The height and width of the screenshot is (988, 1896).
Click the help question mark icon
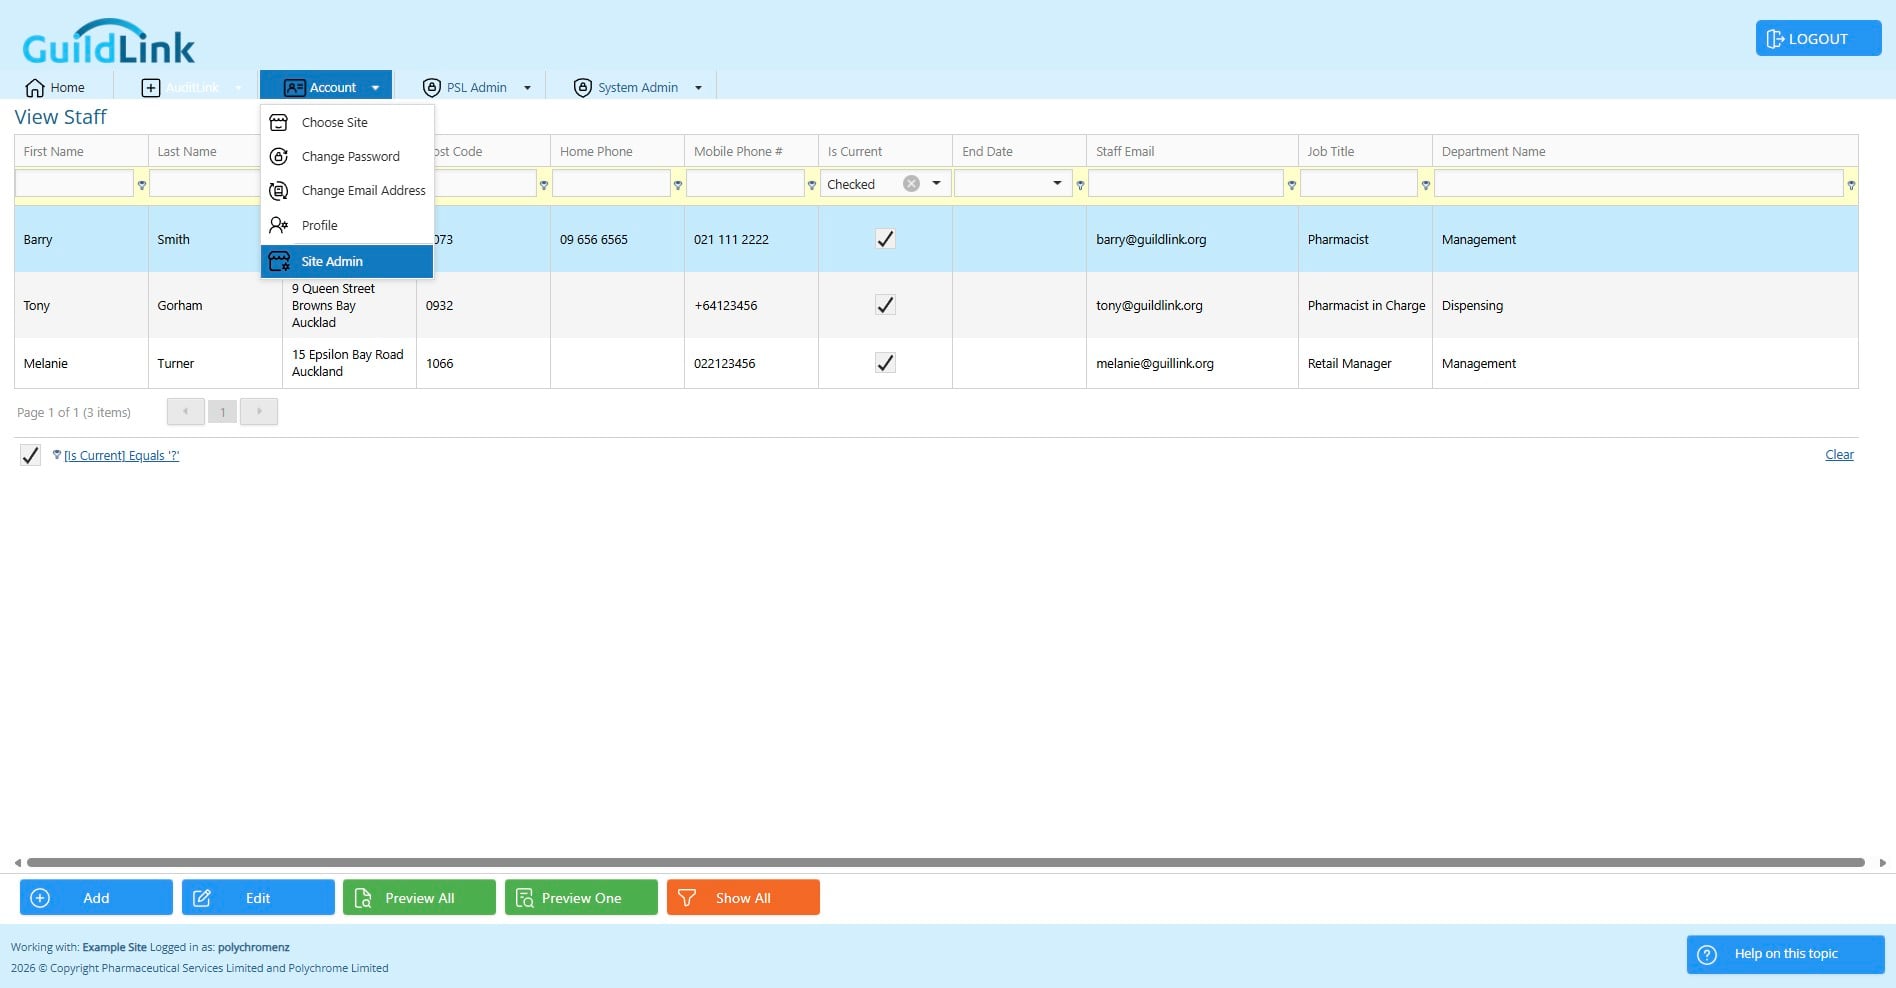coord(1708,954)
